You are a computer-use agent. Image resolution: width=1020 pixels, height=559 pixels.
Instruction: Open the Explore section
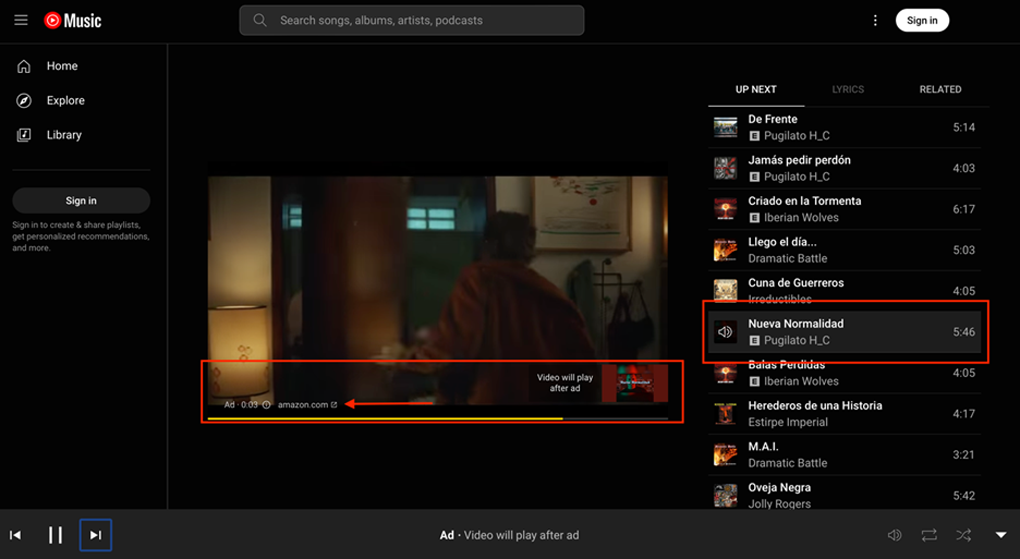65,100
